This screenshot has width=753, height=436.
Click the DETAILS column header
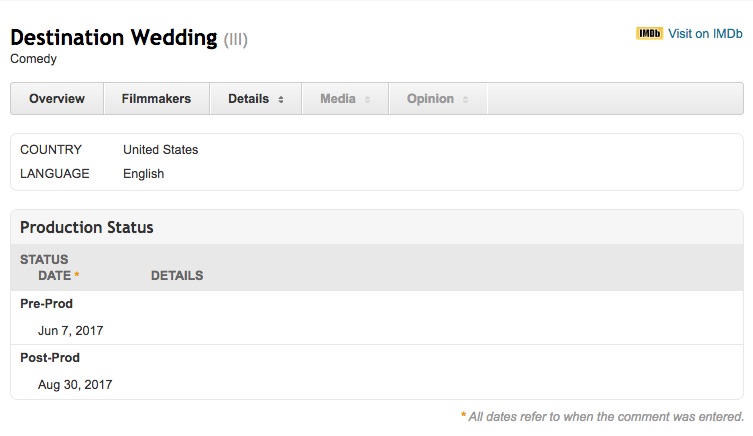point(177,276)
